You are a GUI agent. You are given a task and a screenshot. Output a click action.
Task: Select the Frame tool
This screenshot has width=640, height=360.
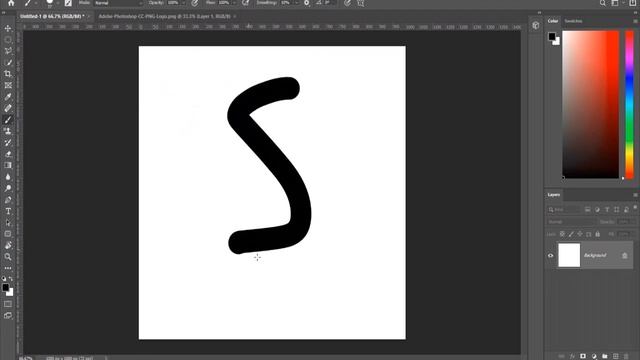tap(8, 85)
